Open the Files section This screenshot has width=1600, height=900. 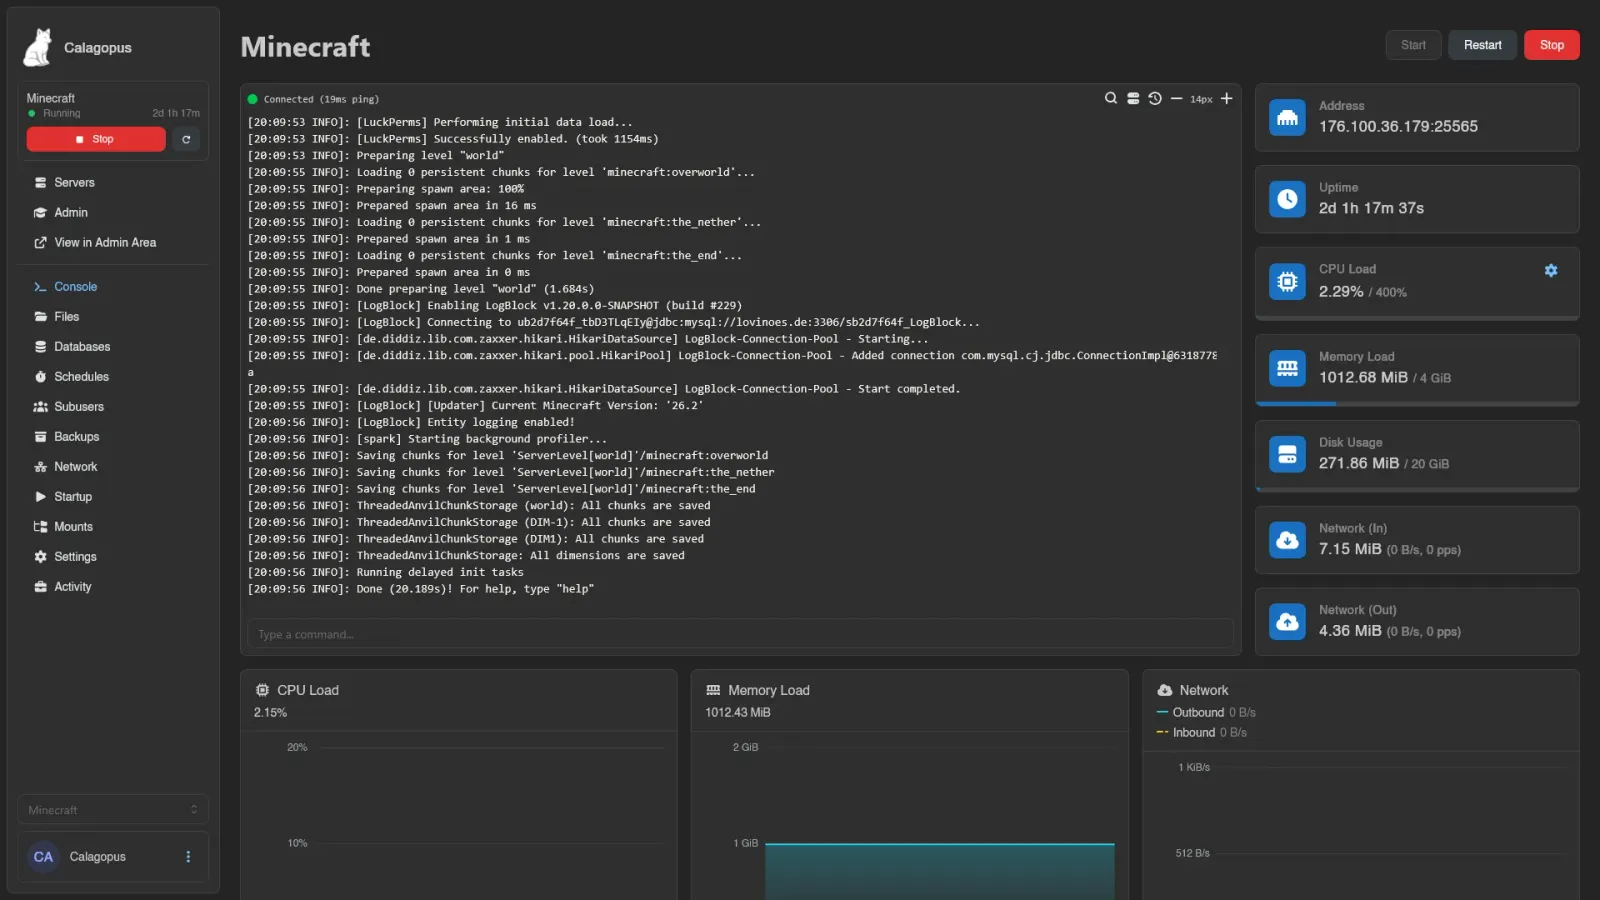point(113,317)
